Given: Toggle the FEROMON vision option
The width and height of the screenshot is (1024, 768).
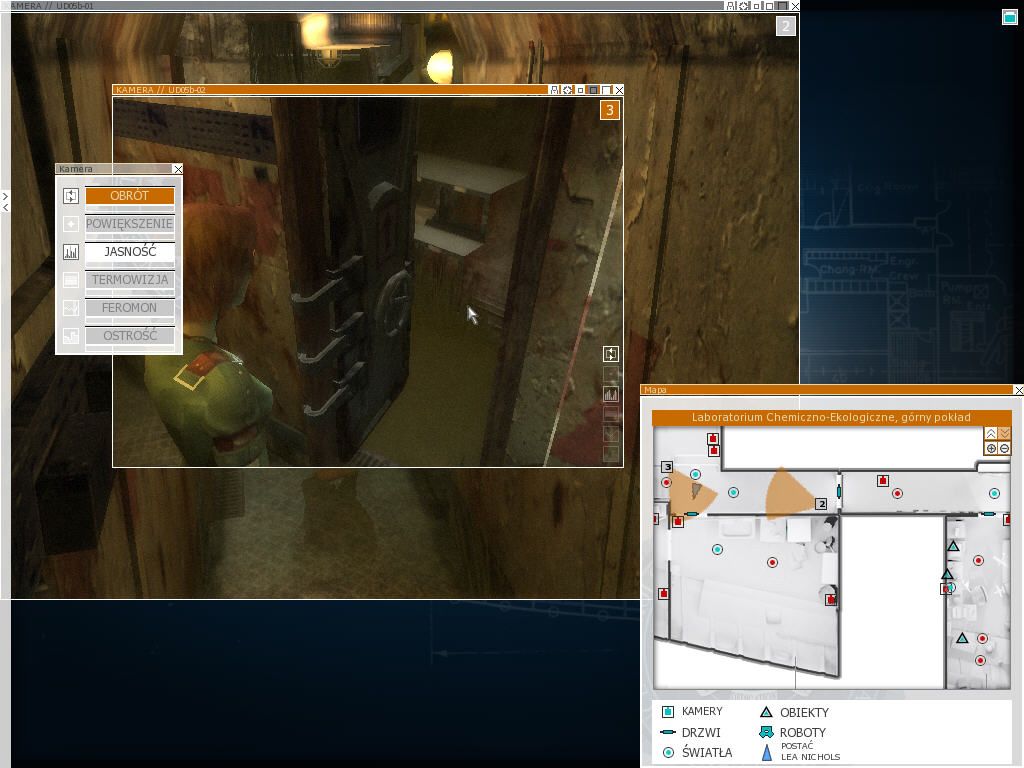Looking at the screenshot, I should pos(130,308).
